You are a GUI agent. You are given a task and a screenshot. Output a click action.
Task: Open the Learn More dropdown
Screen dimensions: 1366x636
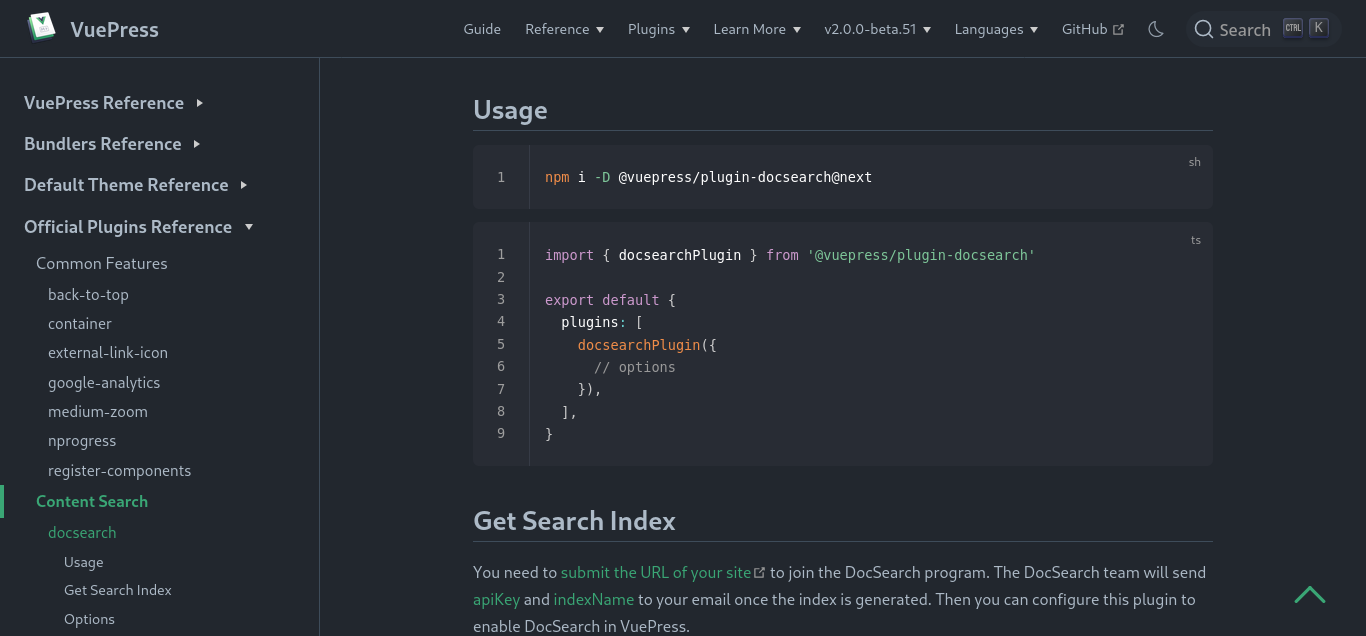coord(756,29)
